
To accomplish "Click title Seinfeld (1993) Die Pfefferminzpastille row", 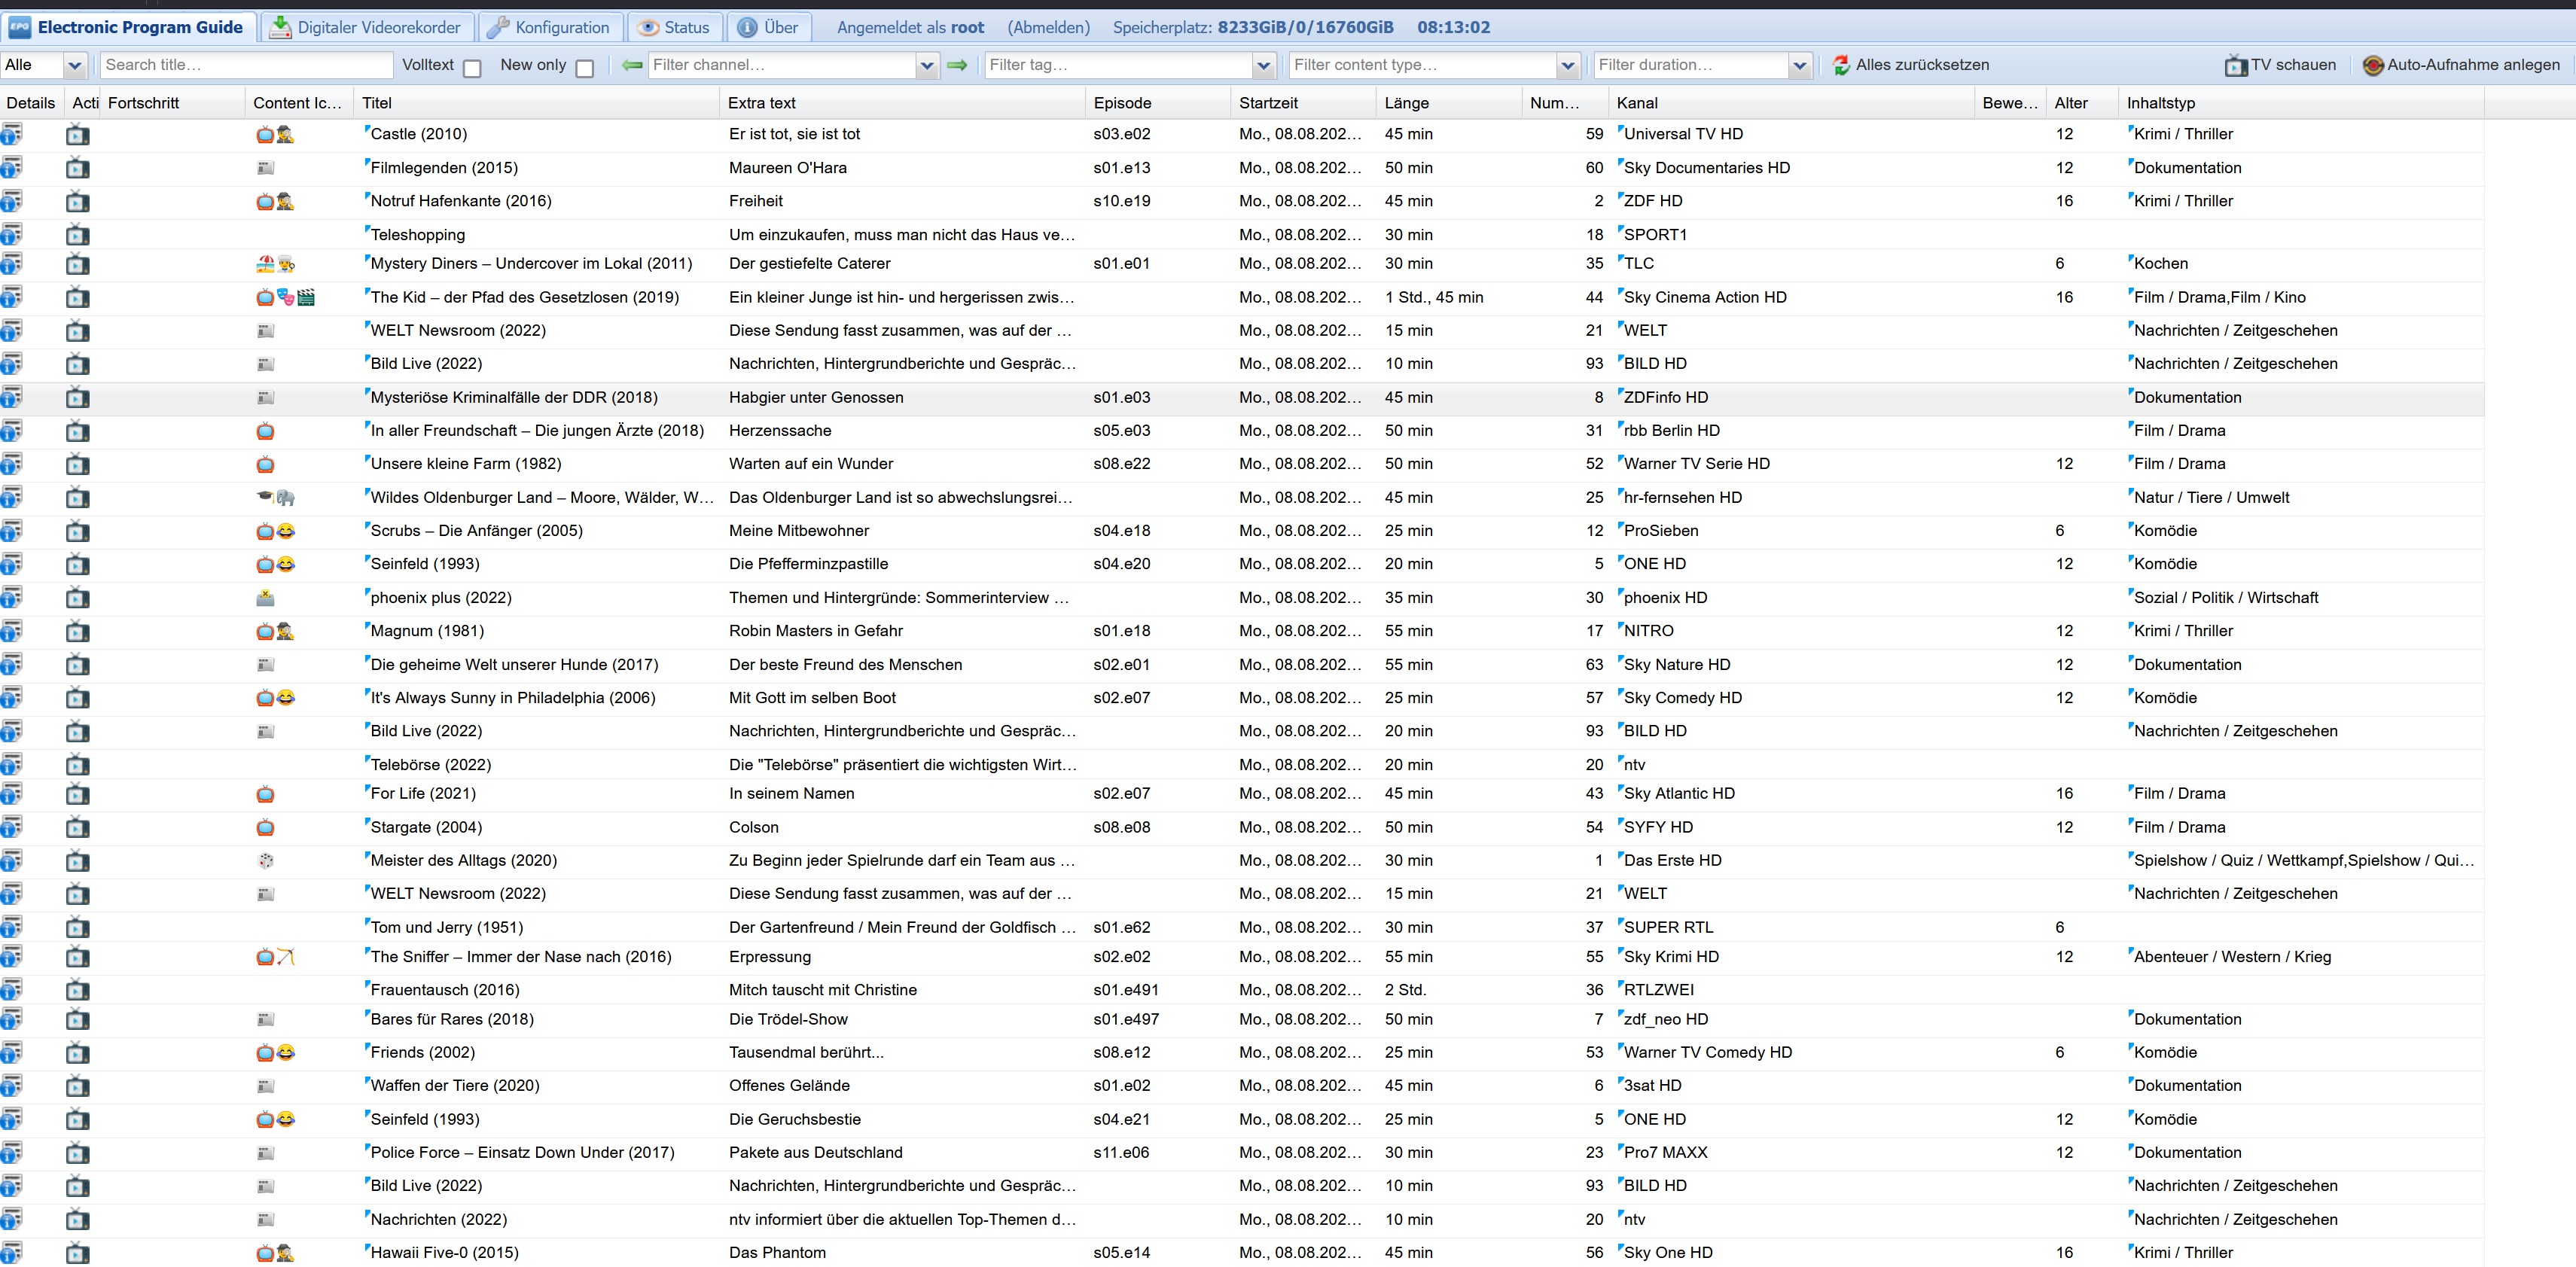I will tap(425, 564).
